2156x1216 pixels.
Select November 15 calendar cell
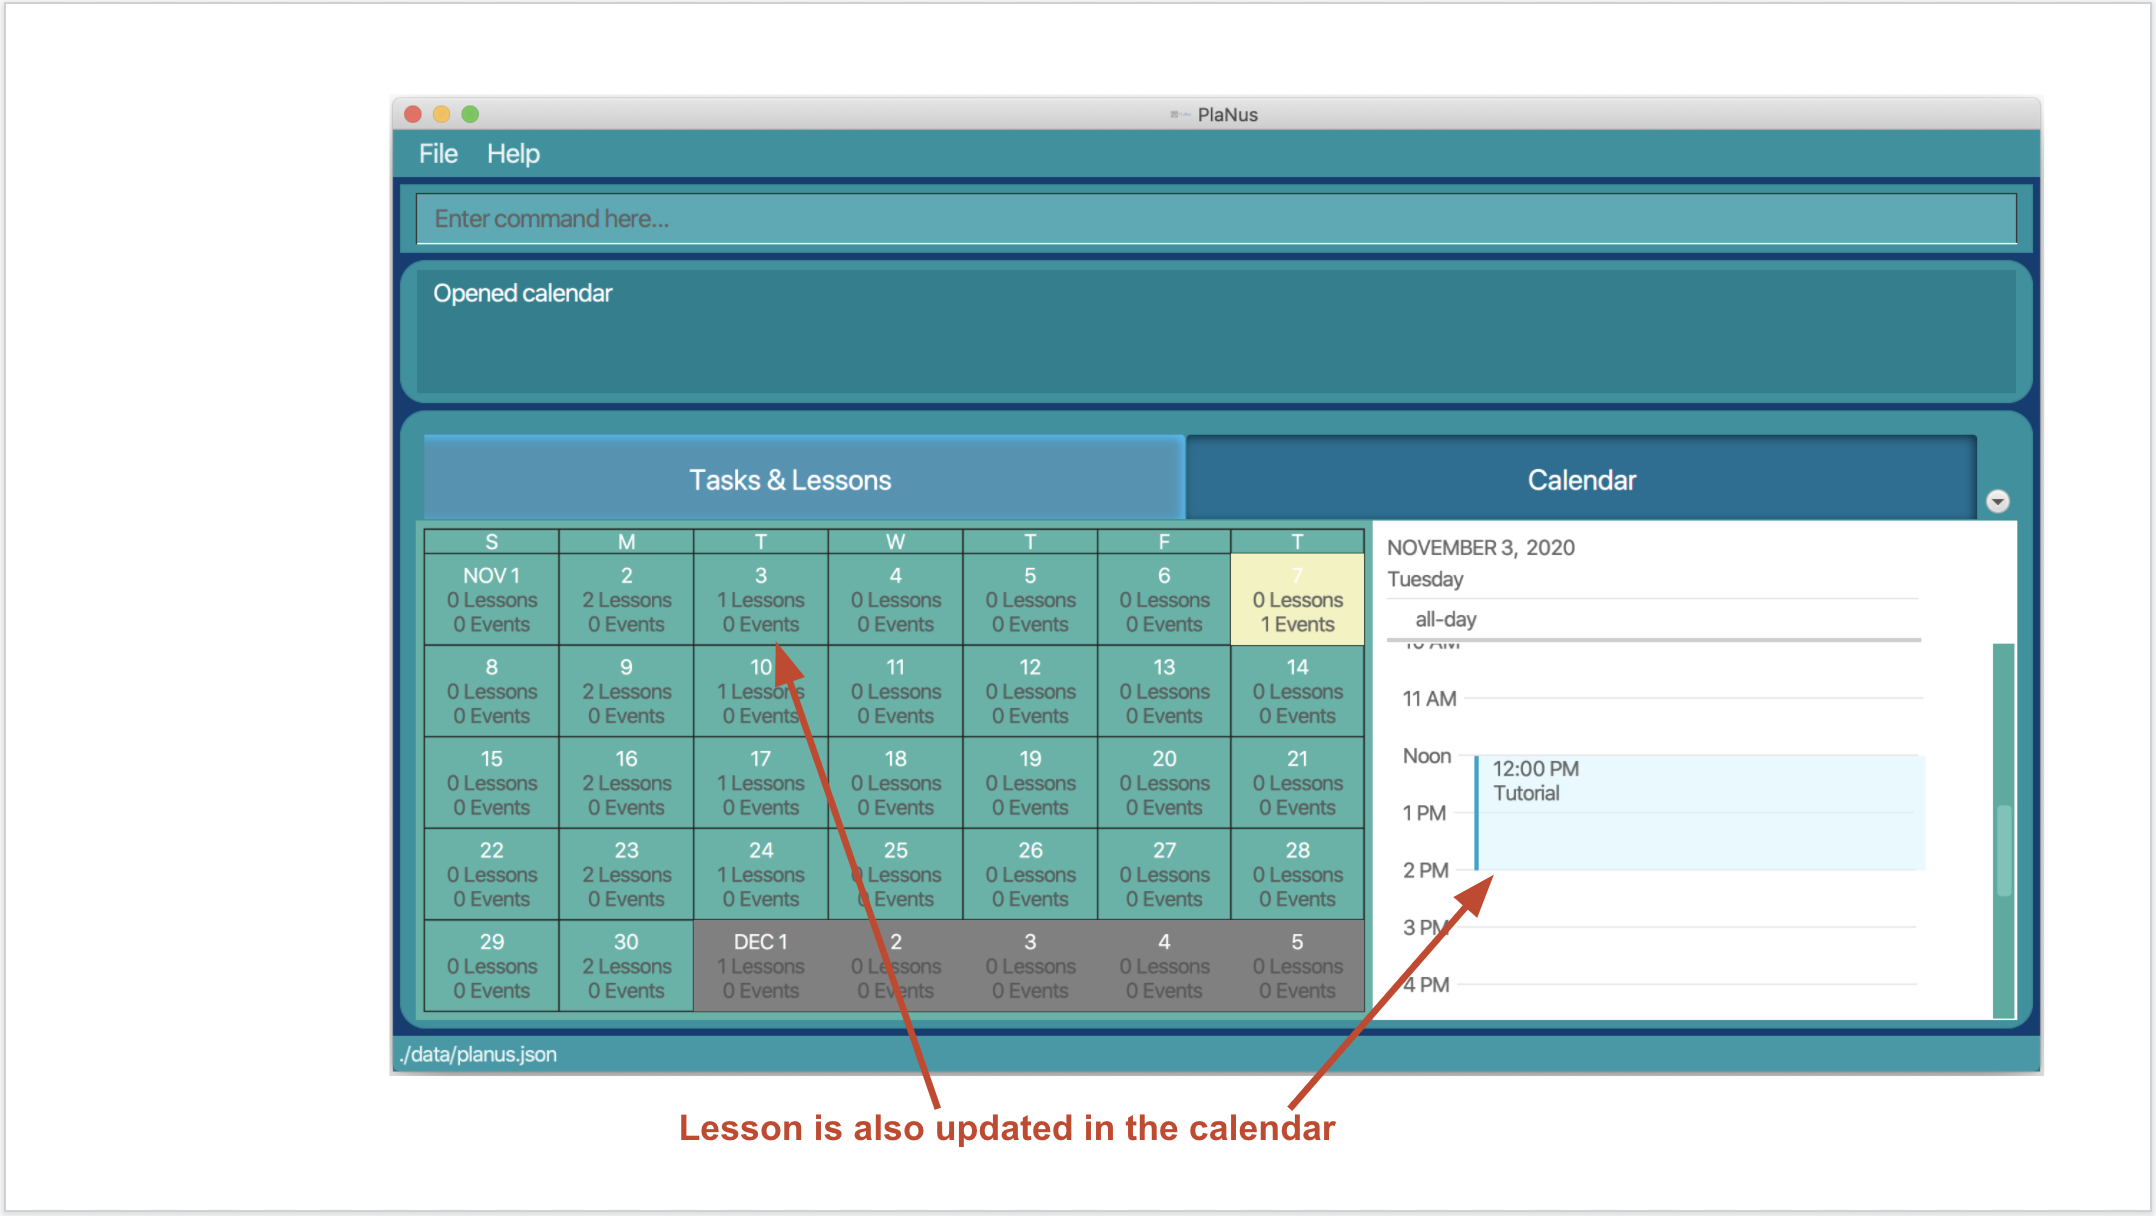pos(492,783)
